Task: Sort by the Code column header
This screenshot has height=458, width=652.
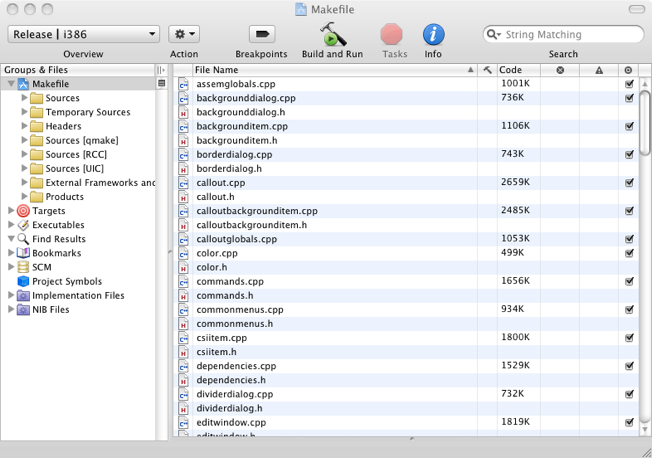Action: (x=517, y=70)
